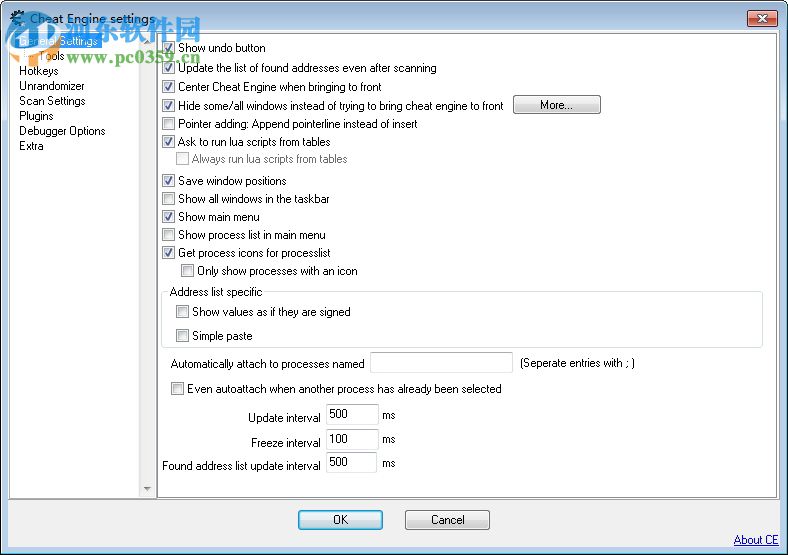Click the Freeze interval value field

pyautogui.click(x=352, y=439)
